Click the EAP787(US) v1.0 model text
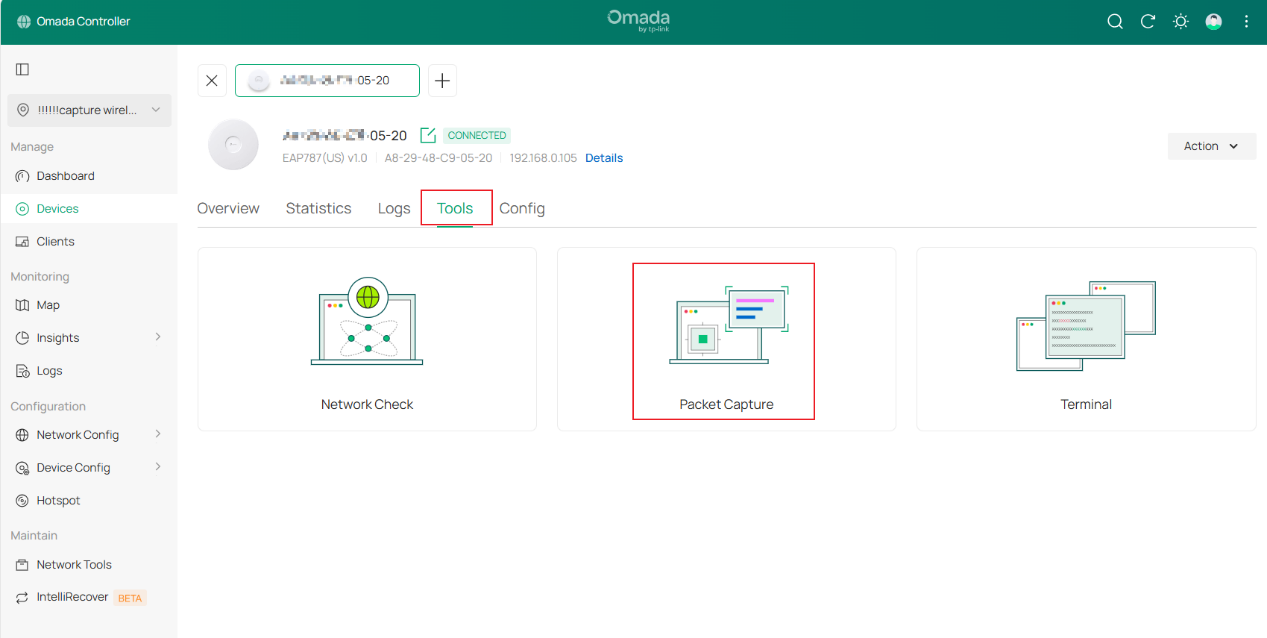The height and width of the screenshot is (638, 1267). point(325,158)
